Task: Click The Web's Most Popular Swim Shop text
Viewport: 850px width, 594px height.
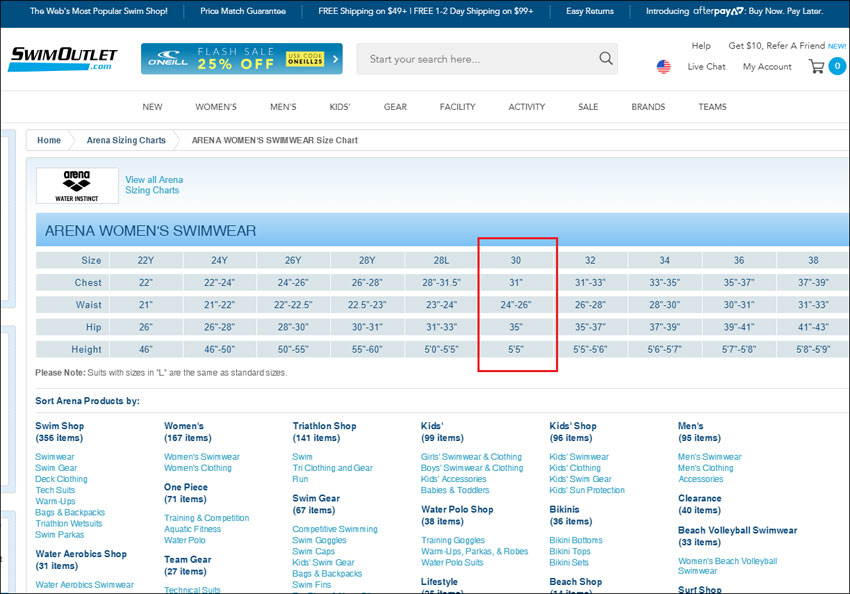Action: pos(99,11)
